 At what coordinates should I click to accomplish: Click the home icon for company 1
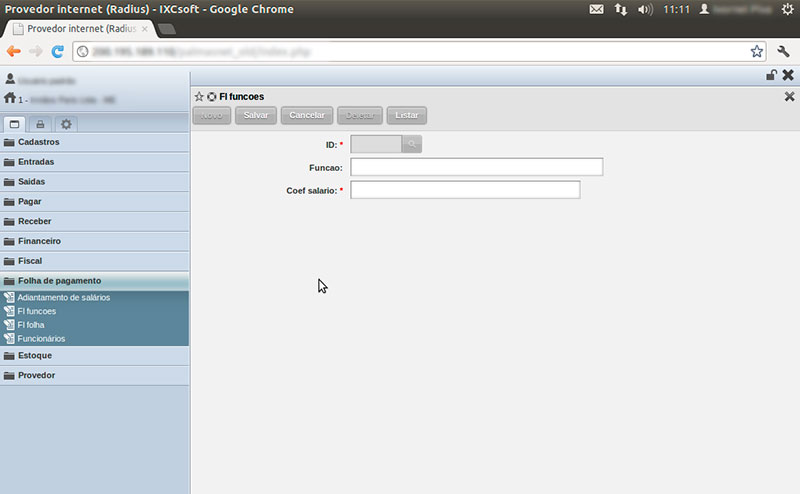[10, 97]
